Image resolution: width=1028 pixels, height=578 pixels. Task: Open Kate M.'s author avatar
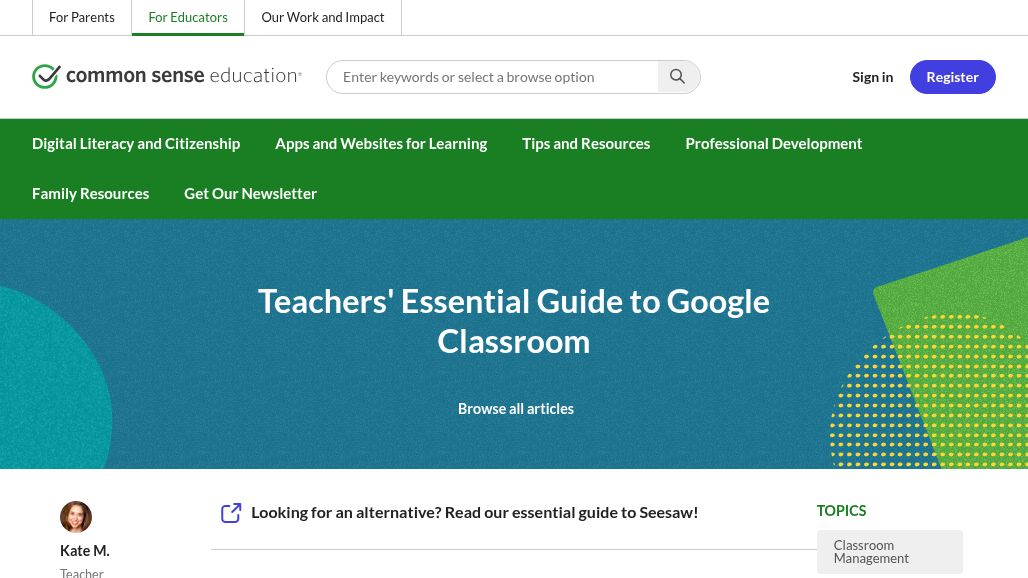coord(76,517)
